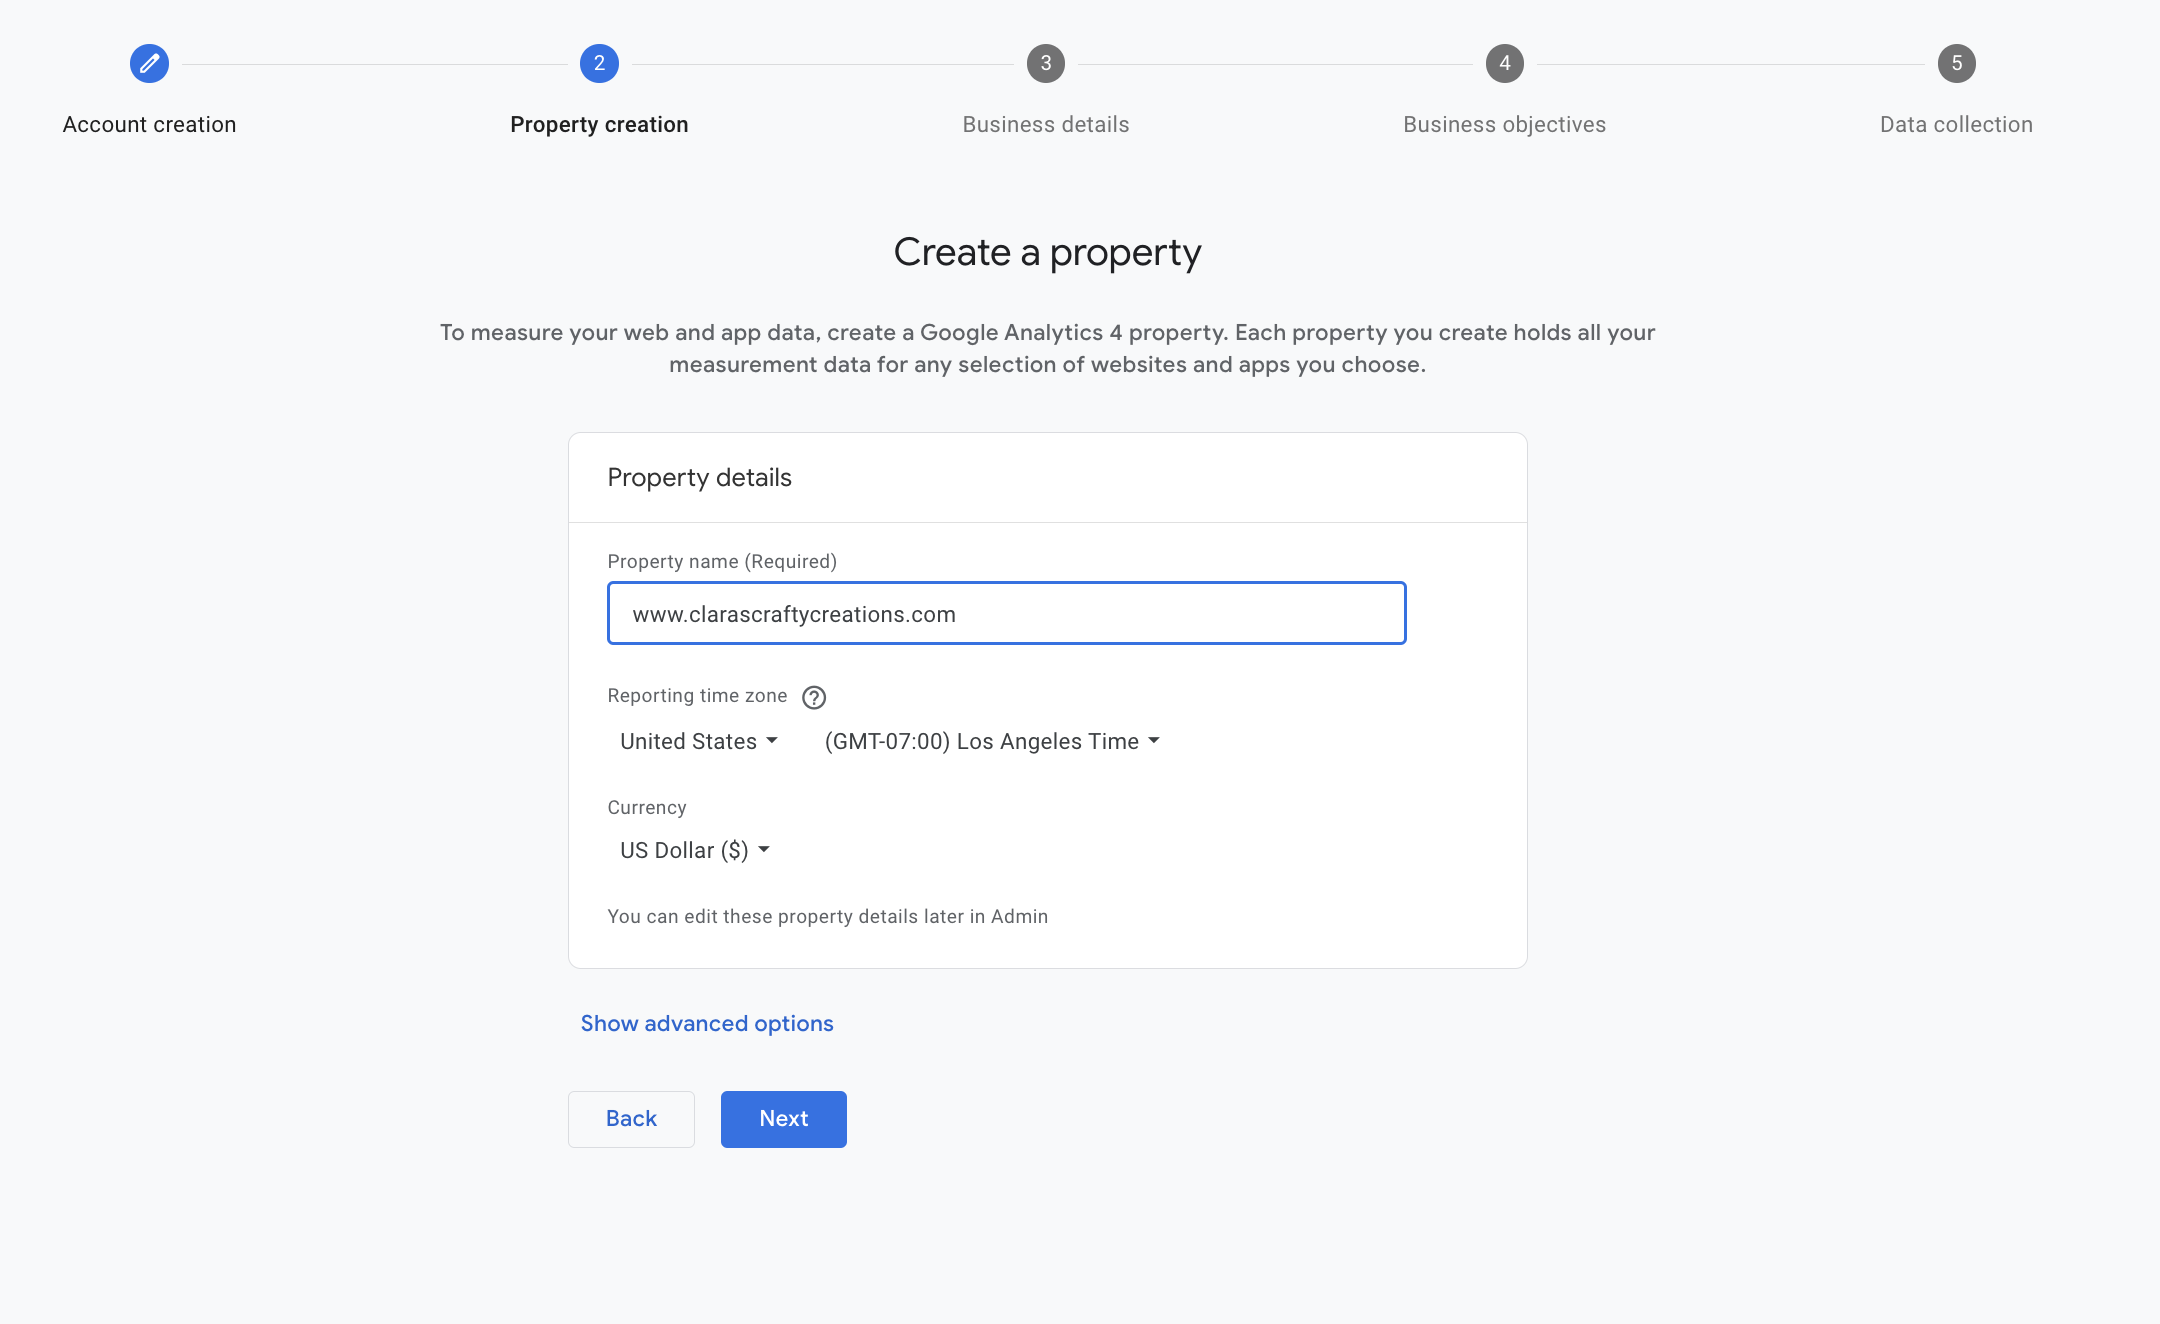Click the step 2 Property creation circle

click(x=599, y=64)
